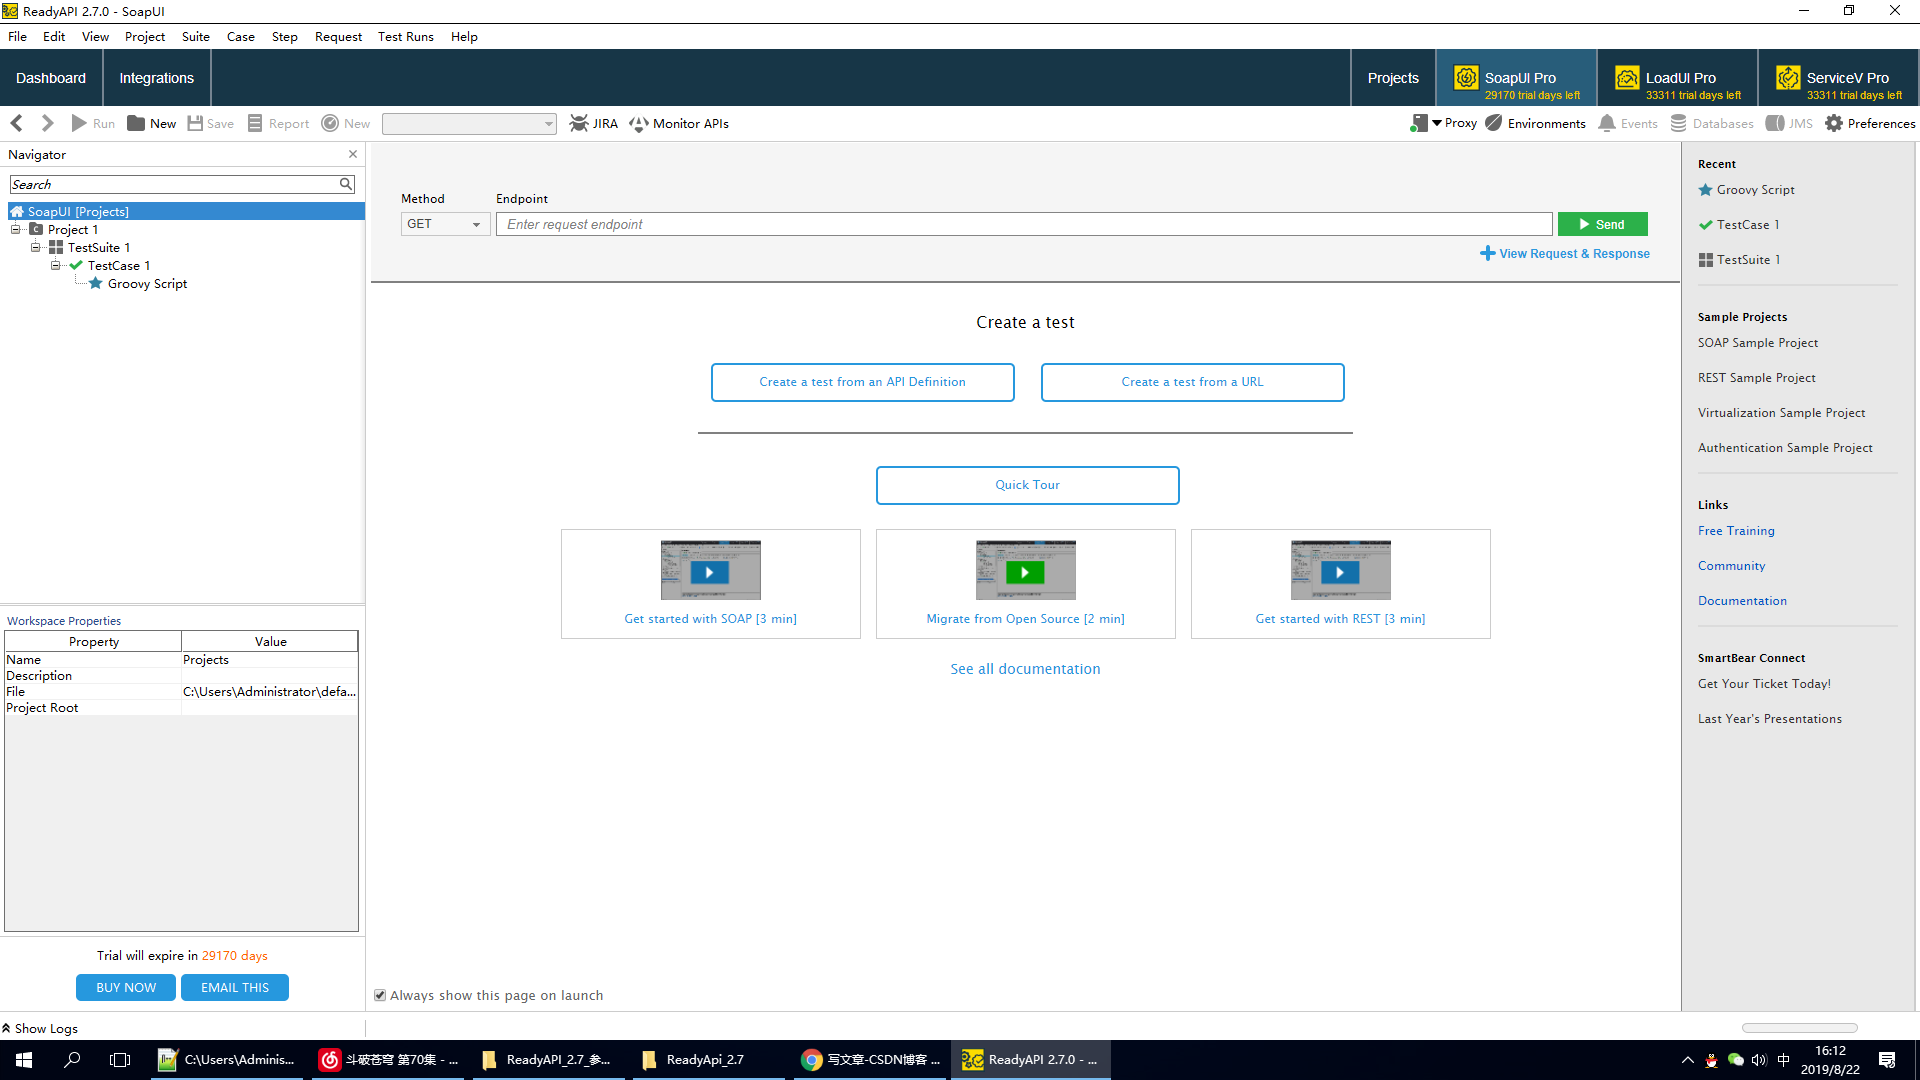Screen dimensions: 1920x1080
Task: Open the GET method dropdown
Action: (x=444, y=224)
